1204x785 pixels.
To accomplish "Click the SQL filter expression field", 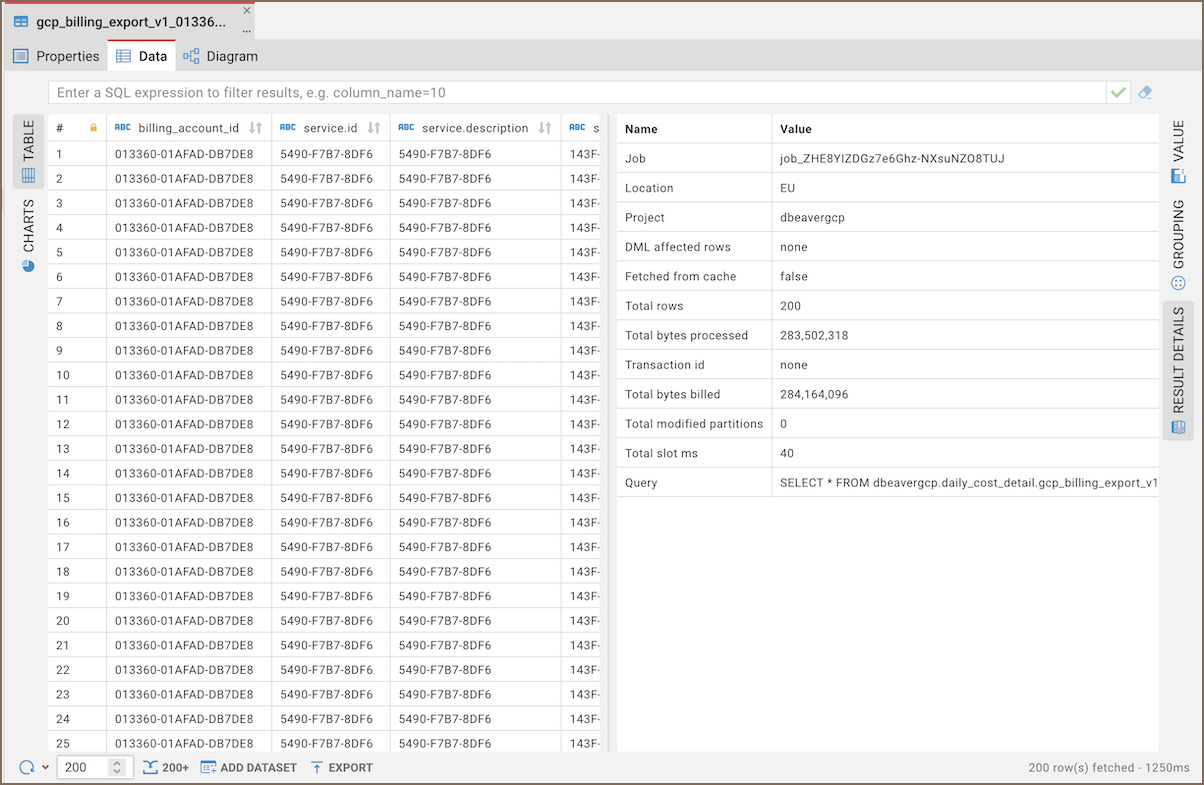I will [575, 93].
